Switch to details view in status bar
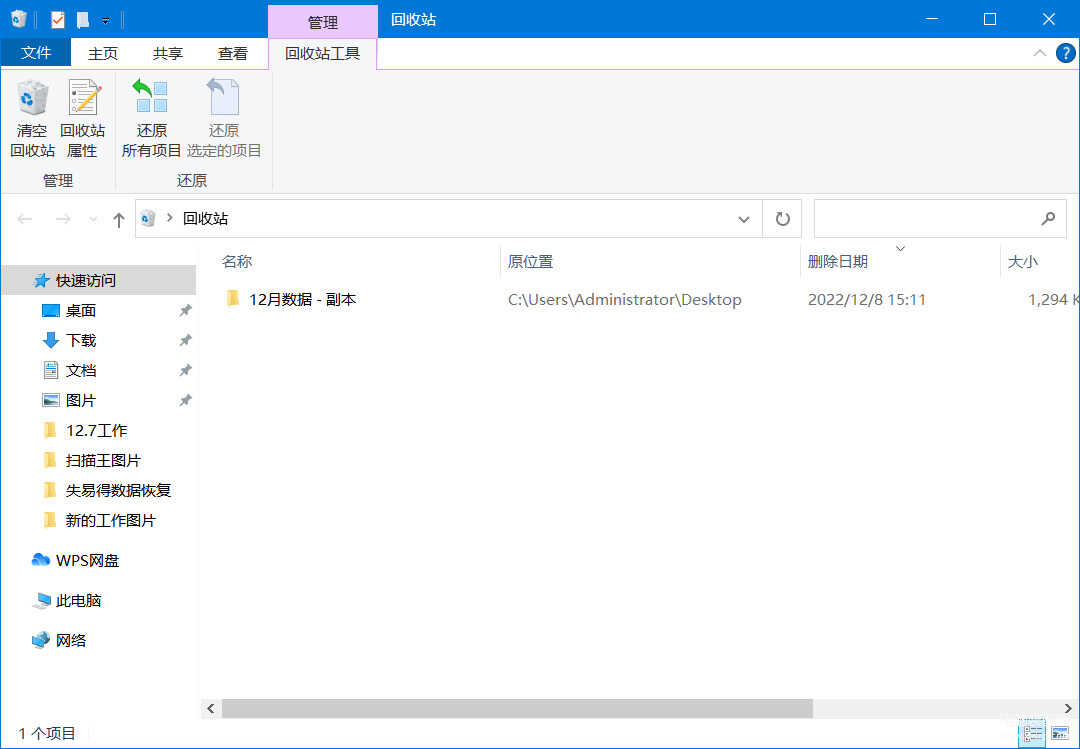This screenshot has width=1080, height=749. click(1032, 734)
